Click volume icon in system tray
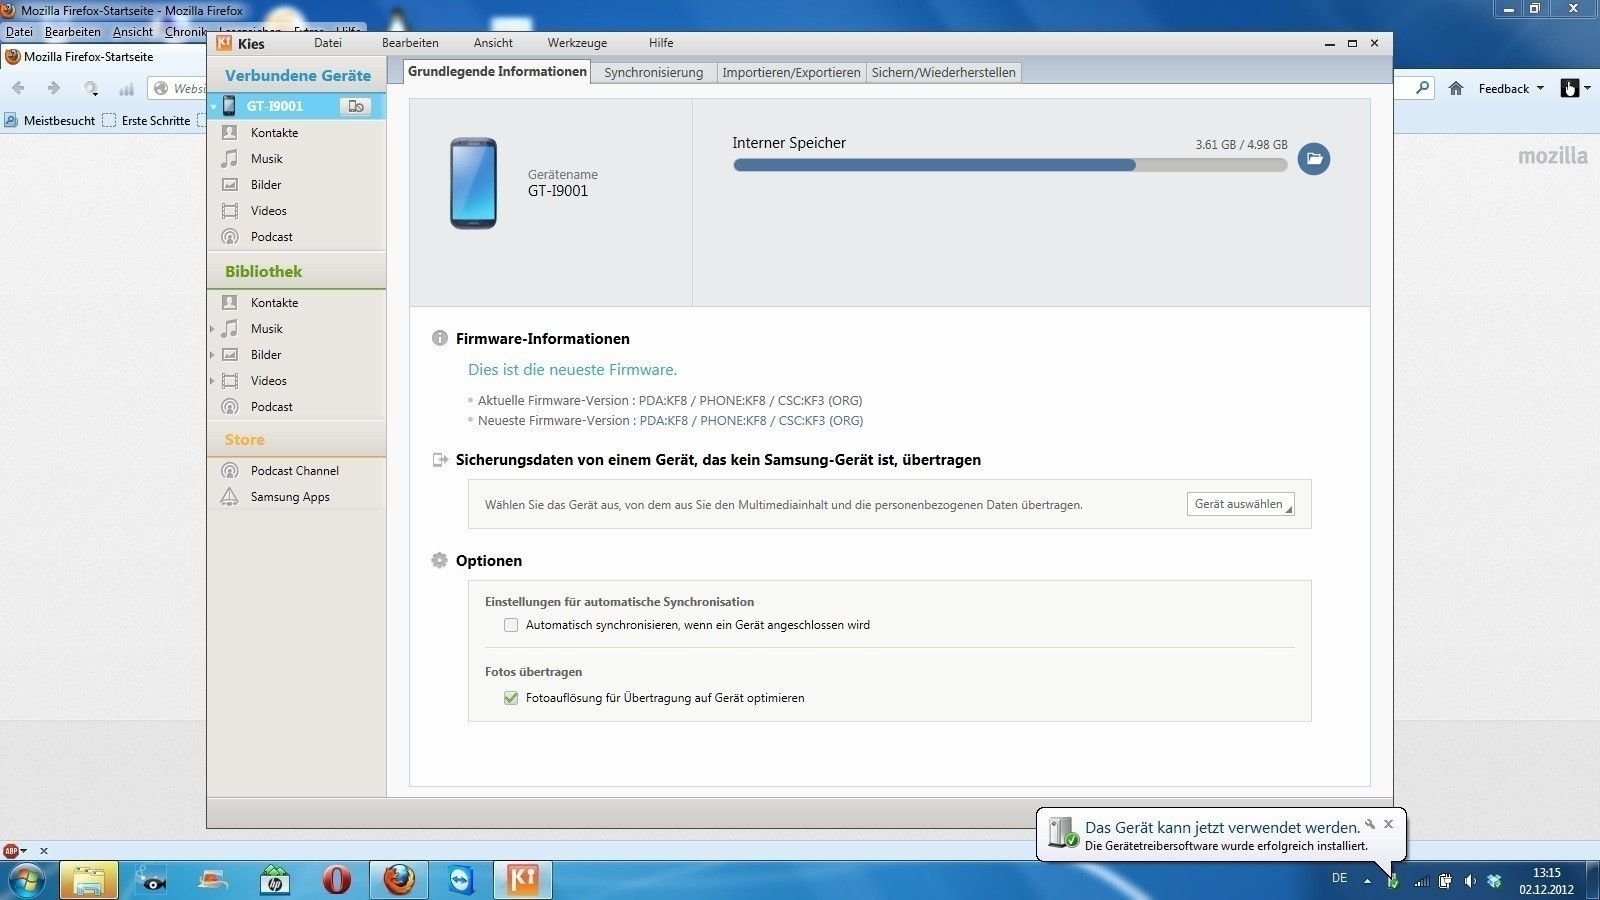 pyautogui.click(x=1470, y=881)
